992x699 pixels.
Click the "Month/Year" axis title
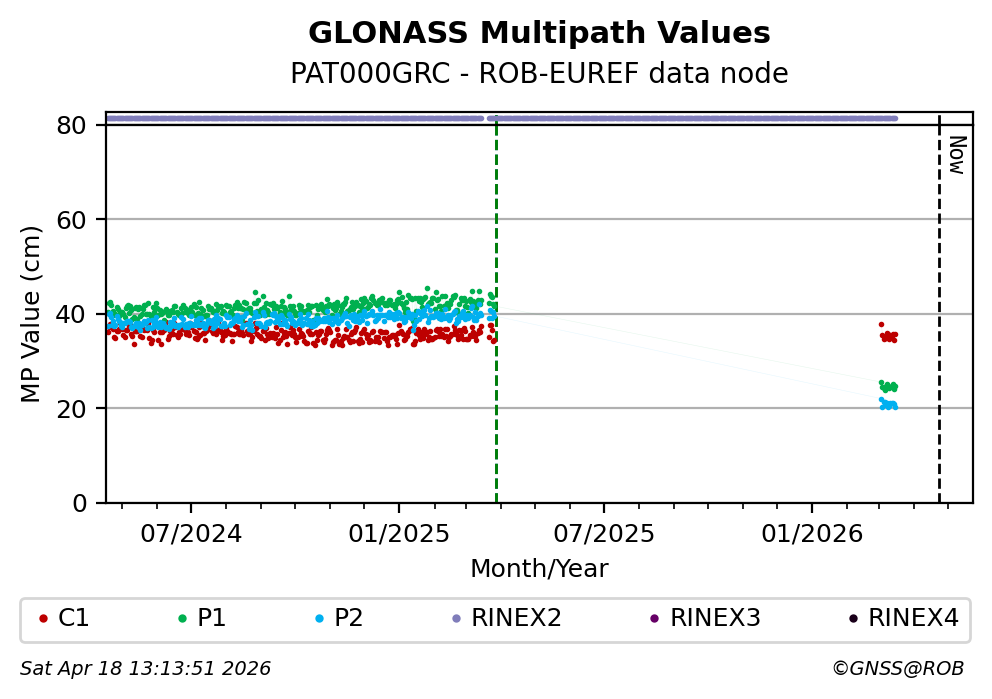539,569
